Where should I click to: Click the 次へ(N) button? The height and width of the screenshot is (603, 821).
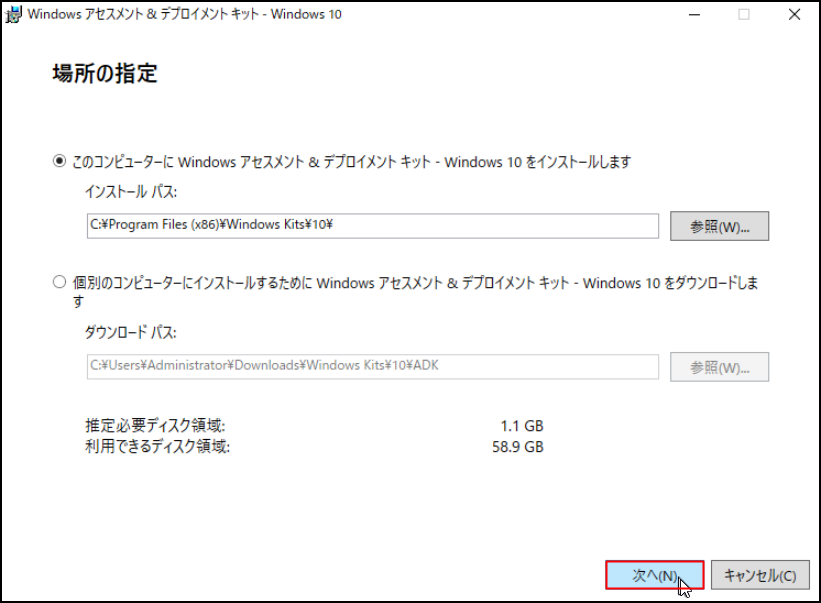(654, 575)
